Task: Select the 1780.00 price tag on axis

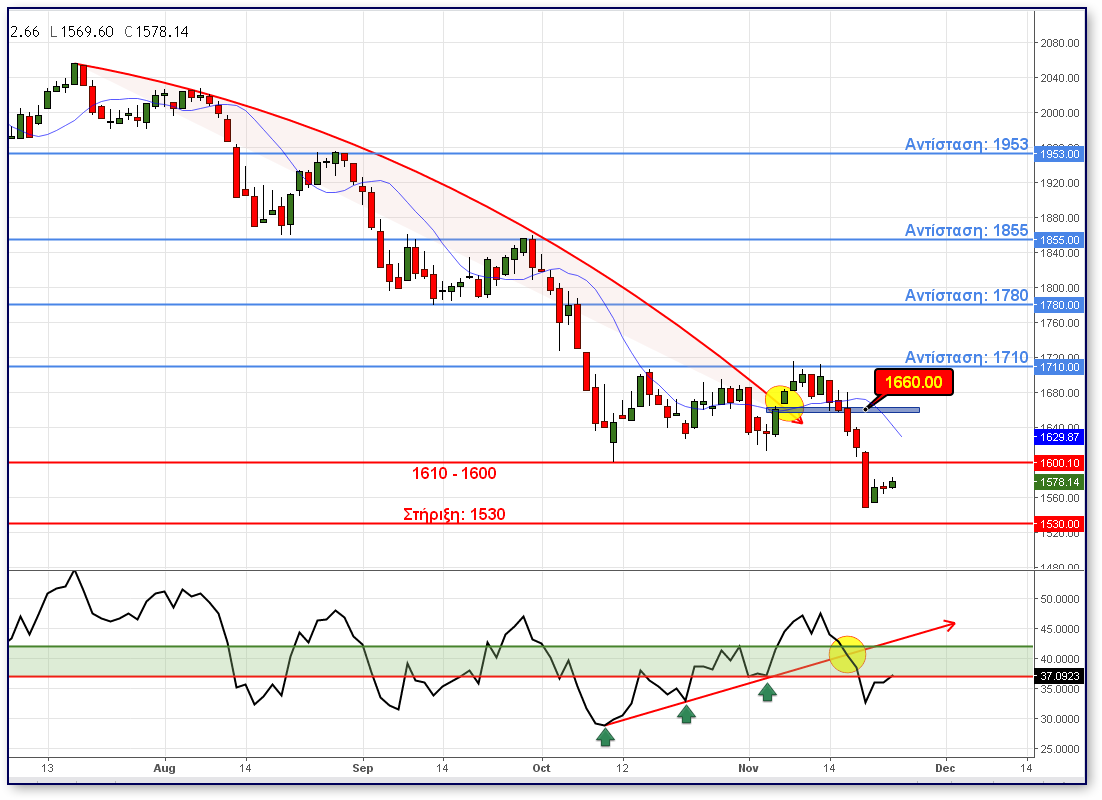Action: pyautogui.click(x=1059, y=305)
